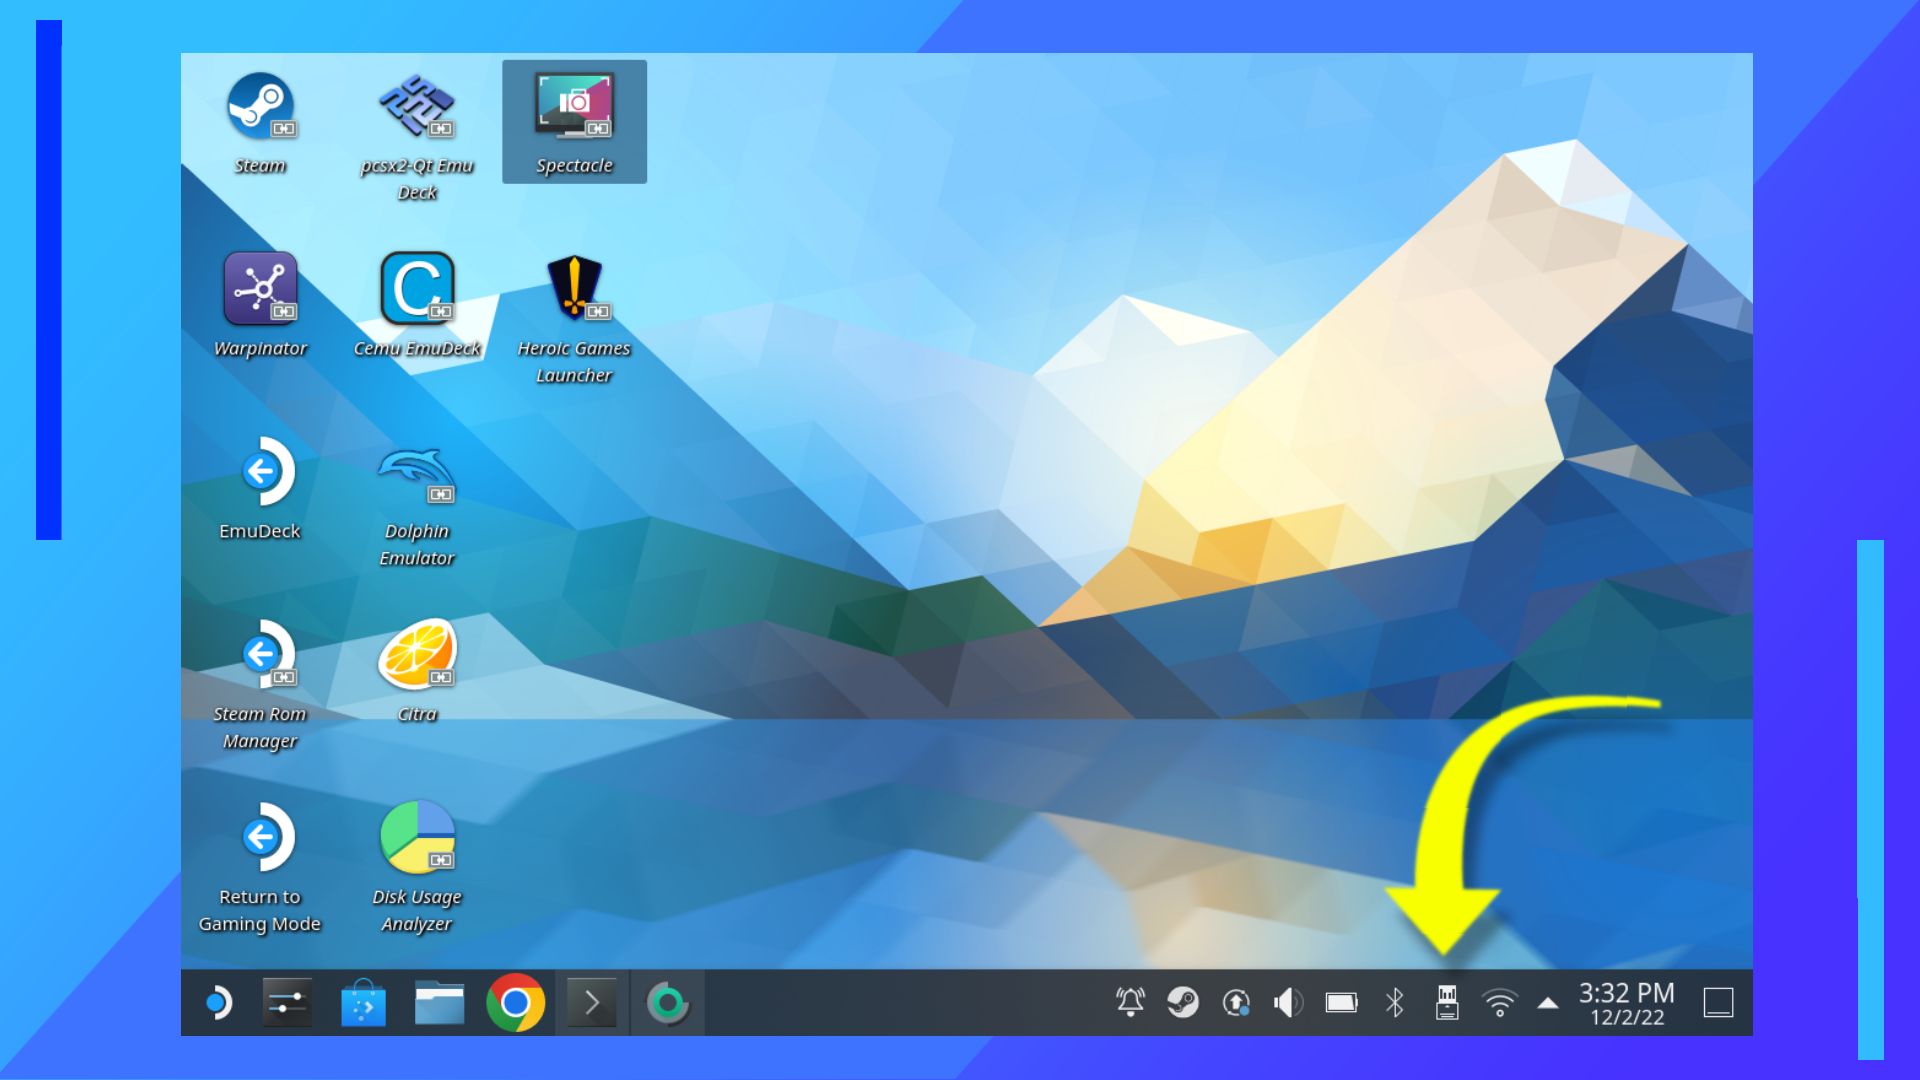This screenshot has width=1920, height=1080.
Task: Launch the Discover software center
Action: (364, 1004)
